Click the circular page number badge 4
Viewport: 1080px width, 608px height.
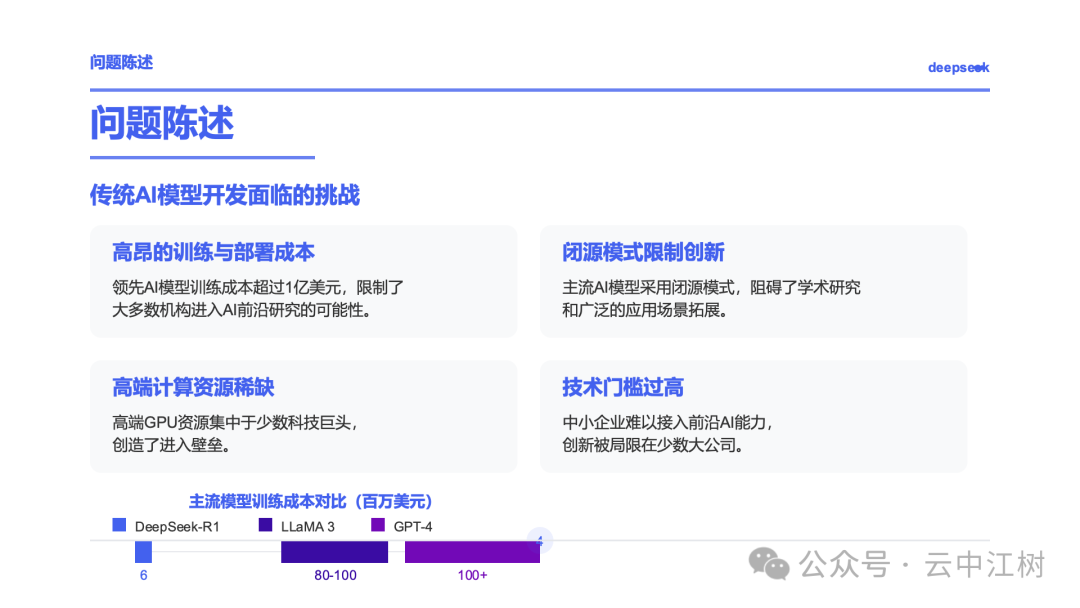[540, 541]
